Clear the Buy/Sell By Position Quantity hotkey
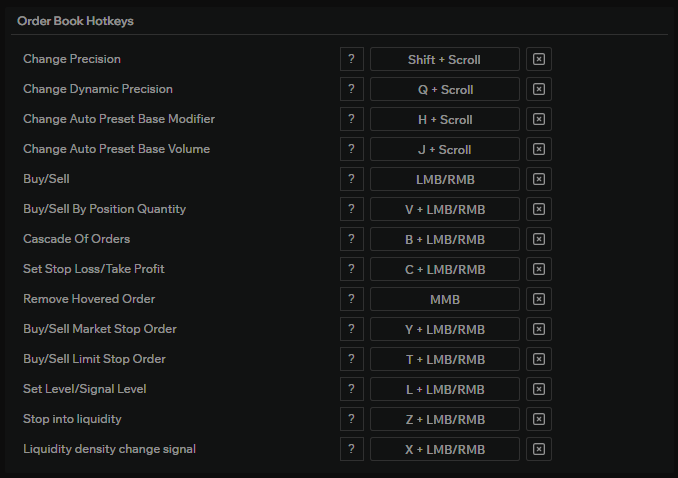This screenshot has height=478, width=678. point(539,209)
